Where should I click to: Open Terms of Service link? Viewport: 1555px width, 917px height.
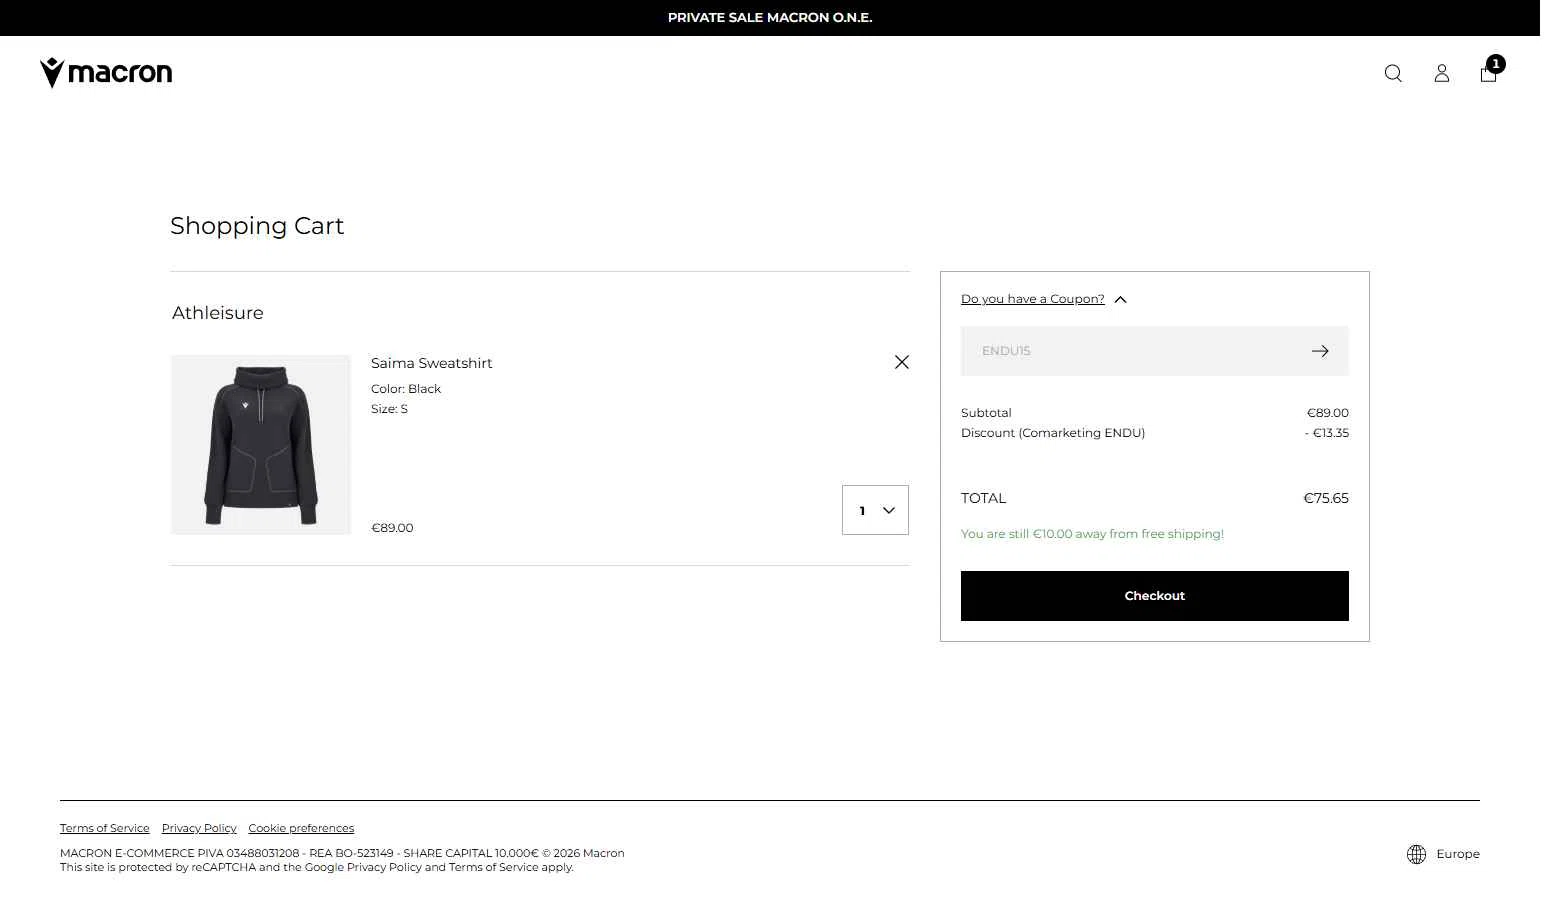(x=104, y=828)
